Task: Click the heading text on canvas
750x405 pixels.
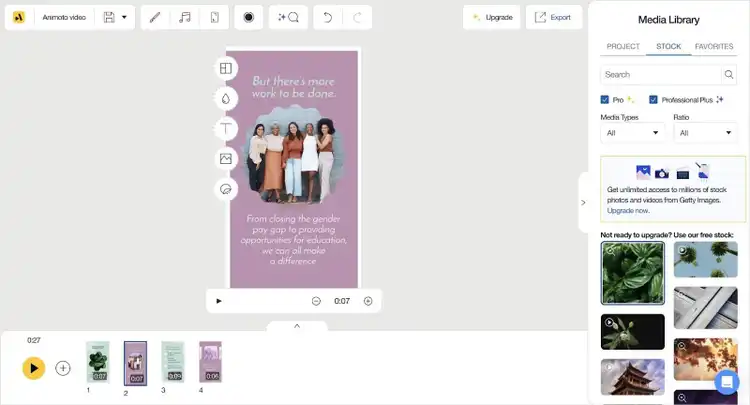Action: (x=294, y=87)
